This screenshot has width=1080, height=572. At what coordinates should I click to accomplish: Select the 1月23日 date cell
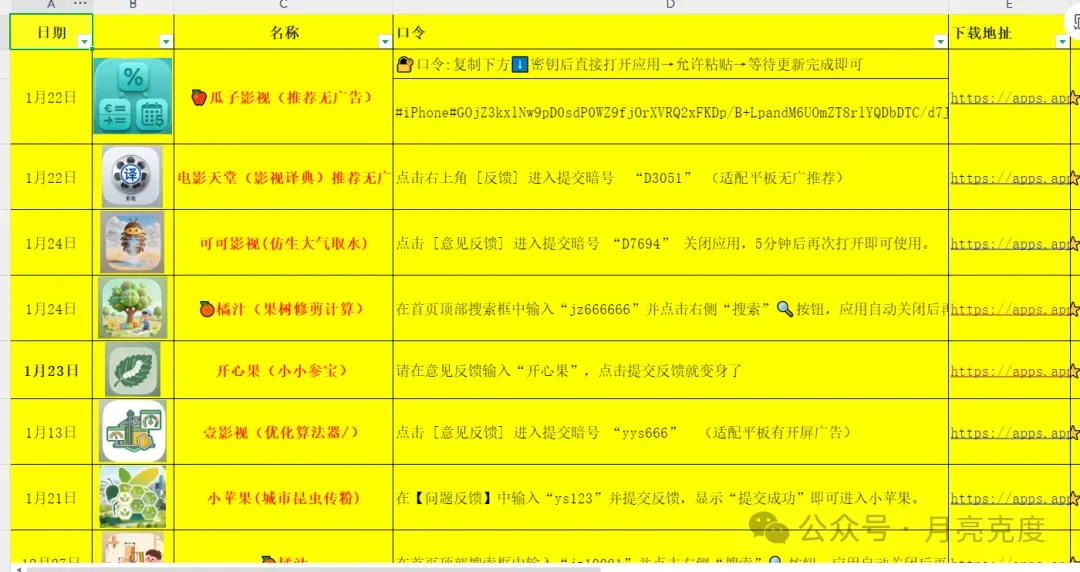point(51,370)
